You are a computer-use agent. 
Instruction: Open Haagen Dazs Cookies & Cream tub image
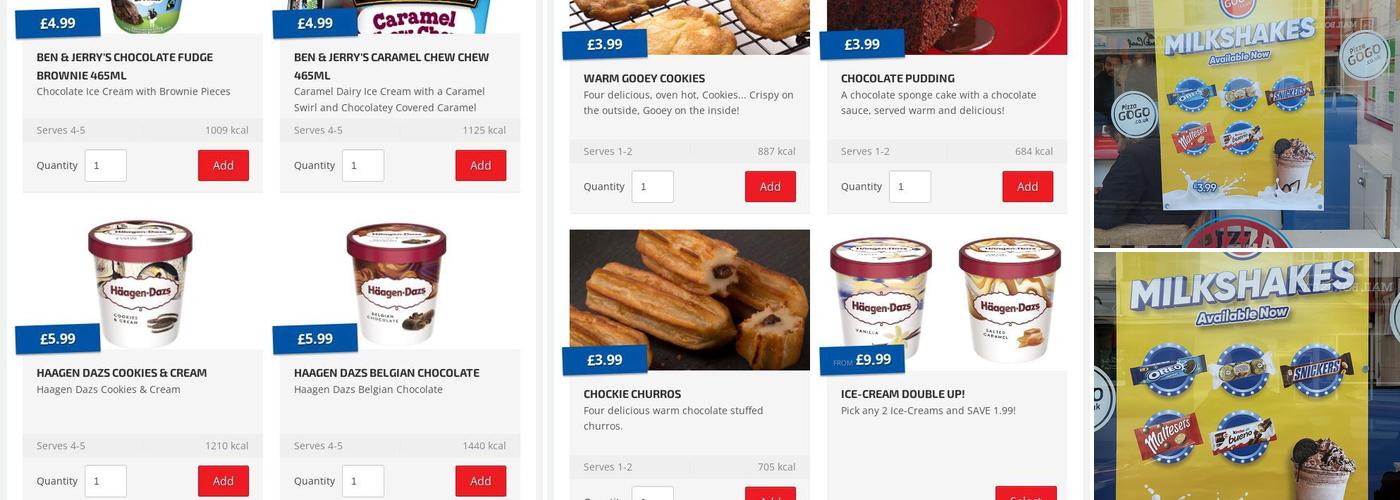pos(142,284)
